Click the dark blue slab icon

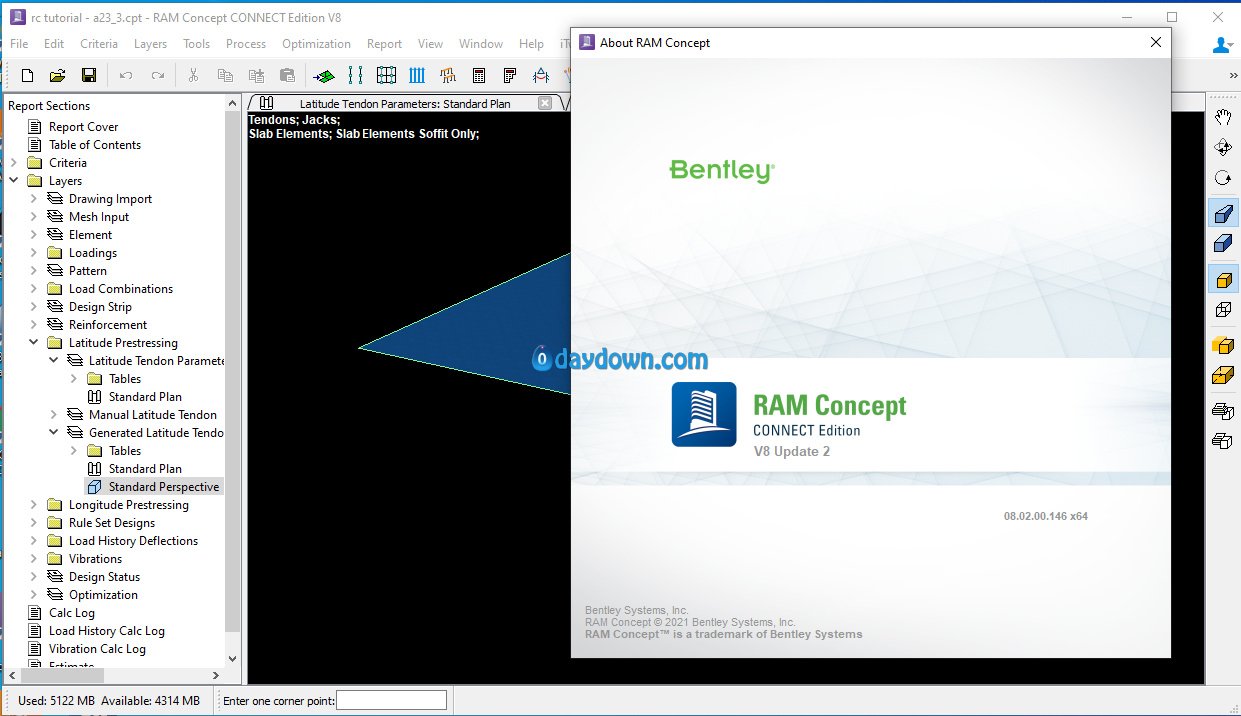[1222, 243]
